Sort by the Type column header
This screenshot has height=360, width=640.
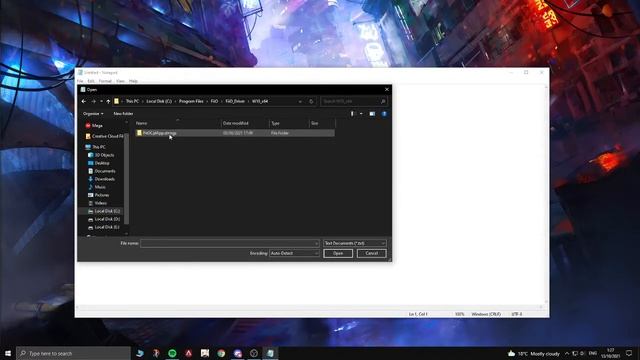click(289, 123)
